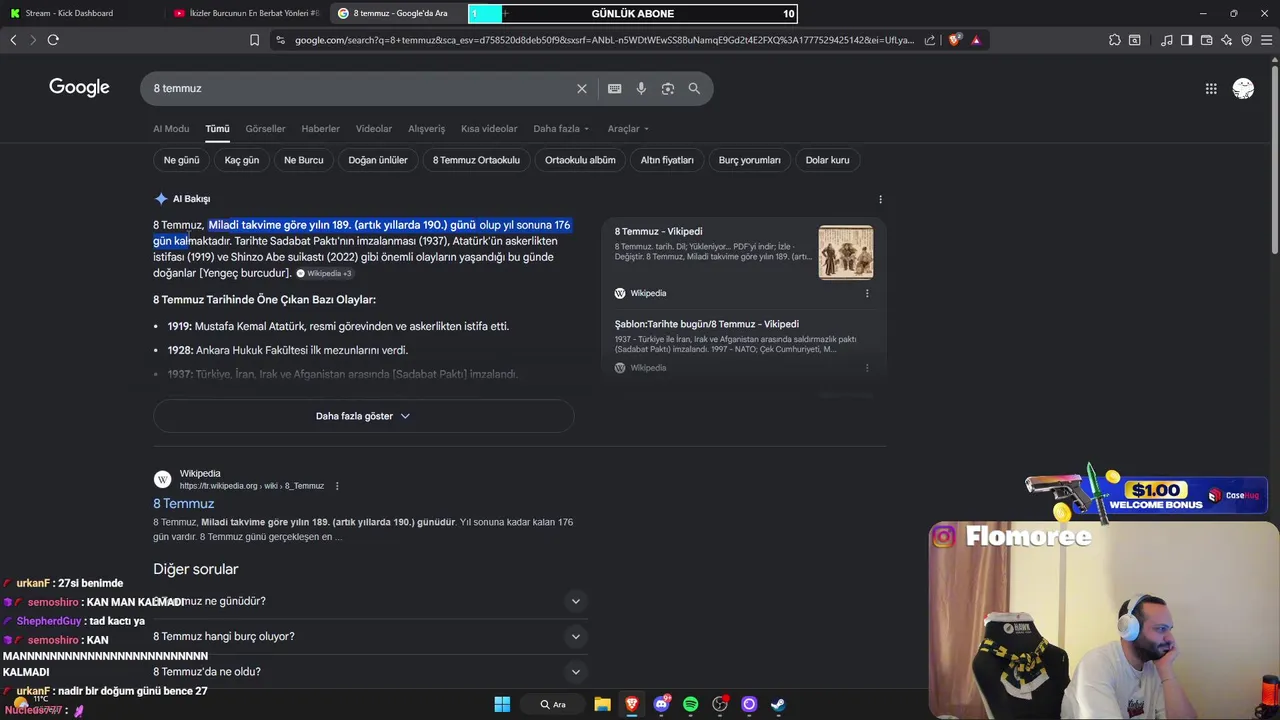Click the '8 Temmuz Ortaokulu' chip
1280x720 pixels.
(476, 160)
